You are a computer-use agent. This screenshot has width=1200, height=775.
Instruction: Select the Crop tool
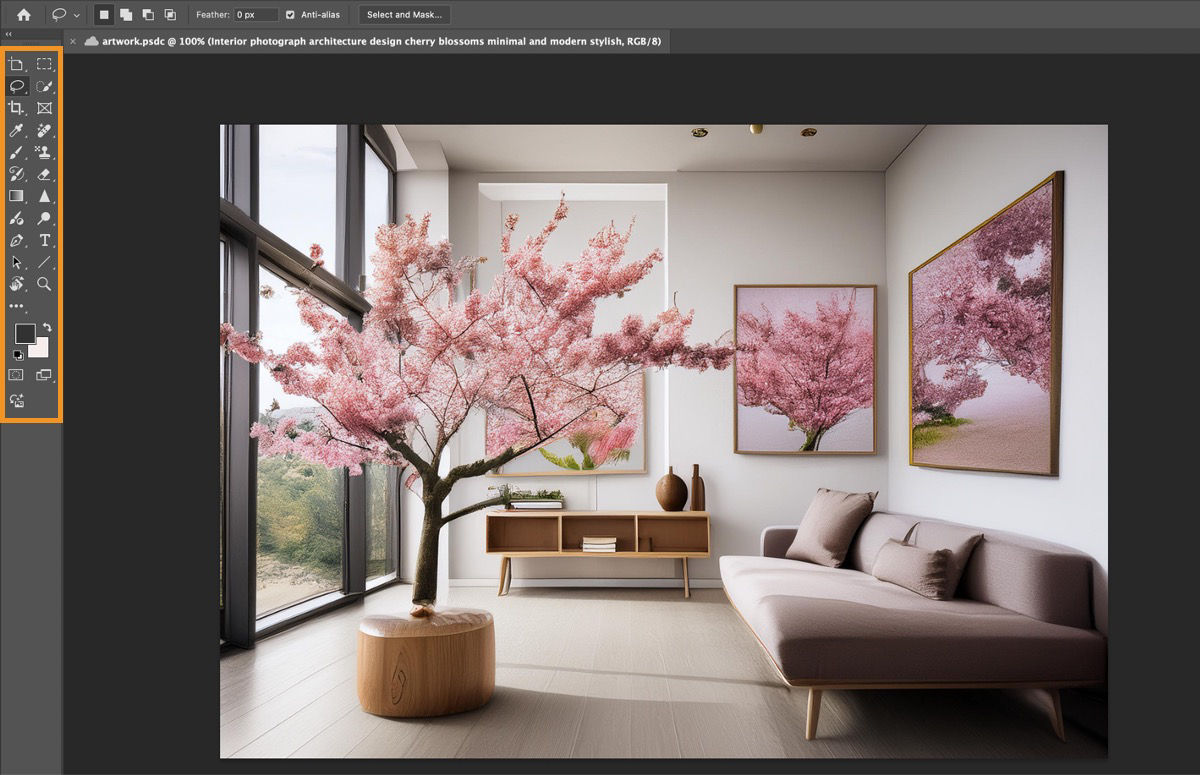tap(16, 108)
